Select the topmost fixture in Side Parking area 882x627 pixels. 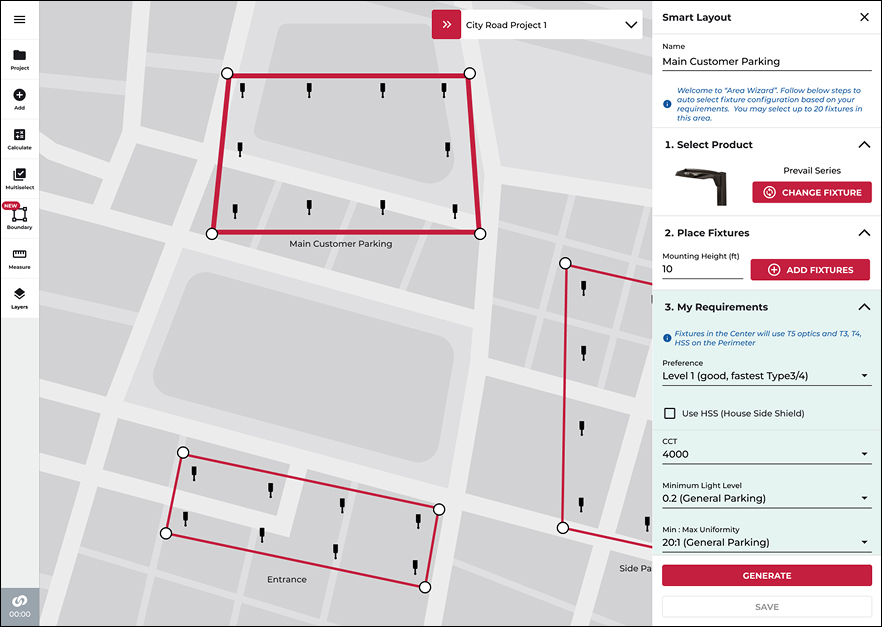[583, 288]
